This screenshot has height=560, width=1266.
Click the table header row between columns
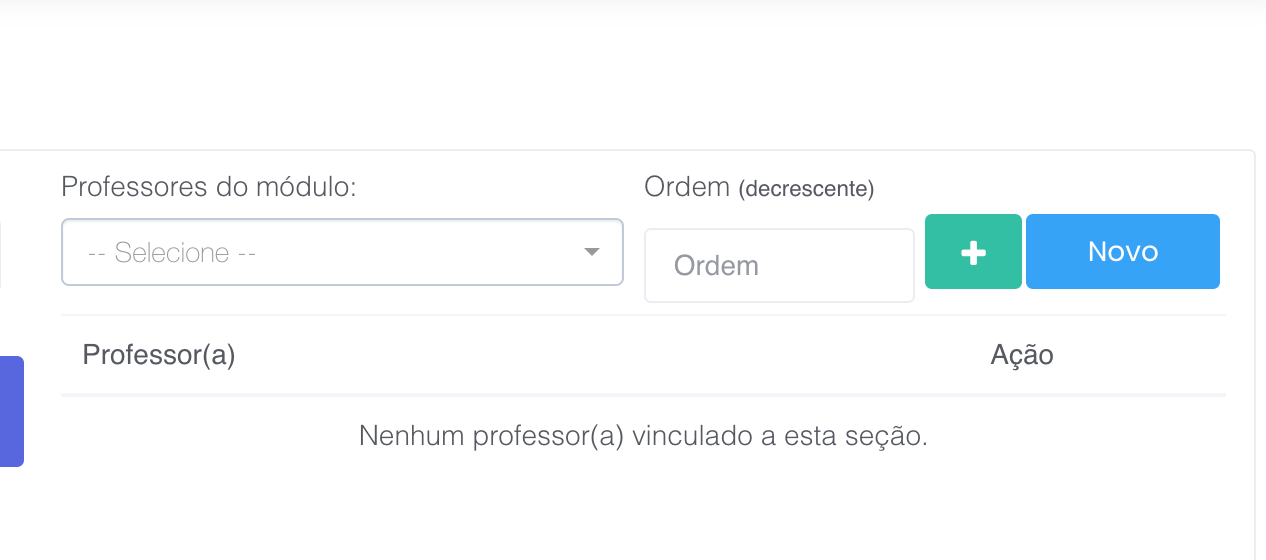point(600,355)
